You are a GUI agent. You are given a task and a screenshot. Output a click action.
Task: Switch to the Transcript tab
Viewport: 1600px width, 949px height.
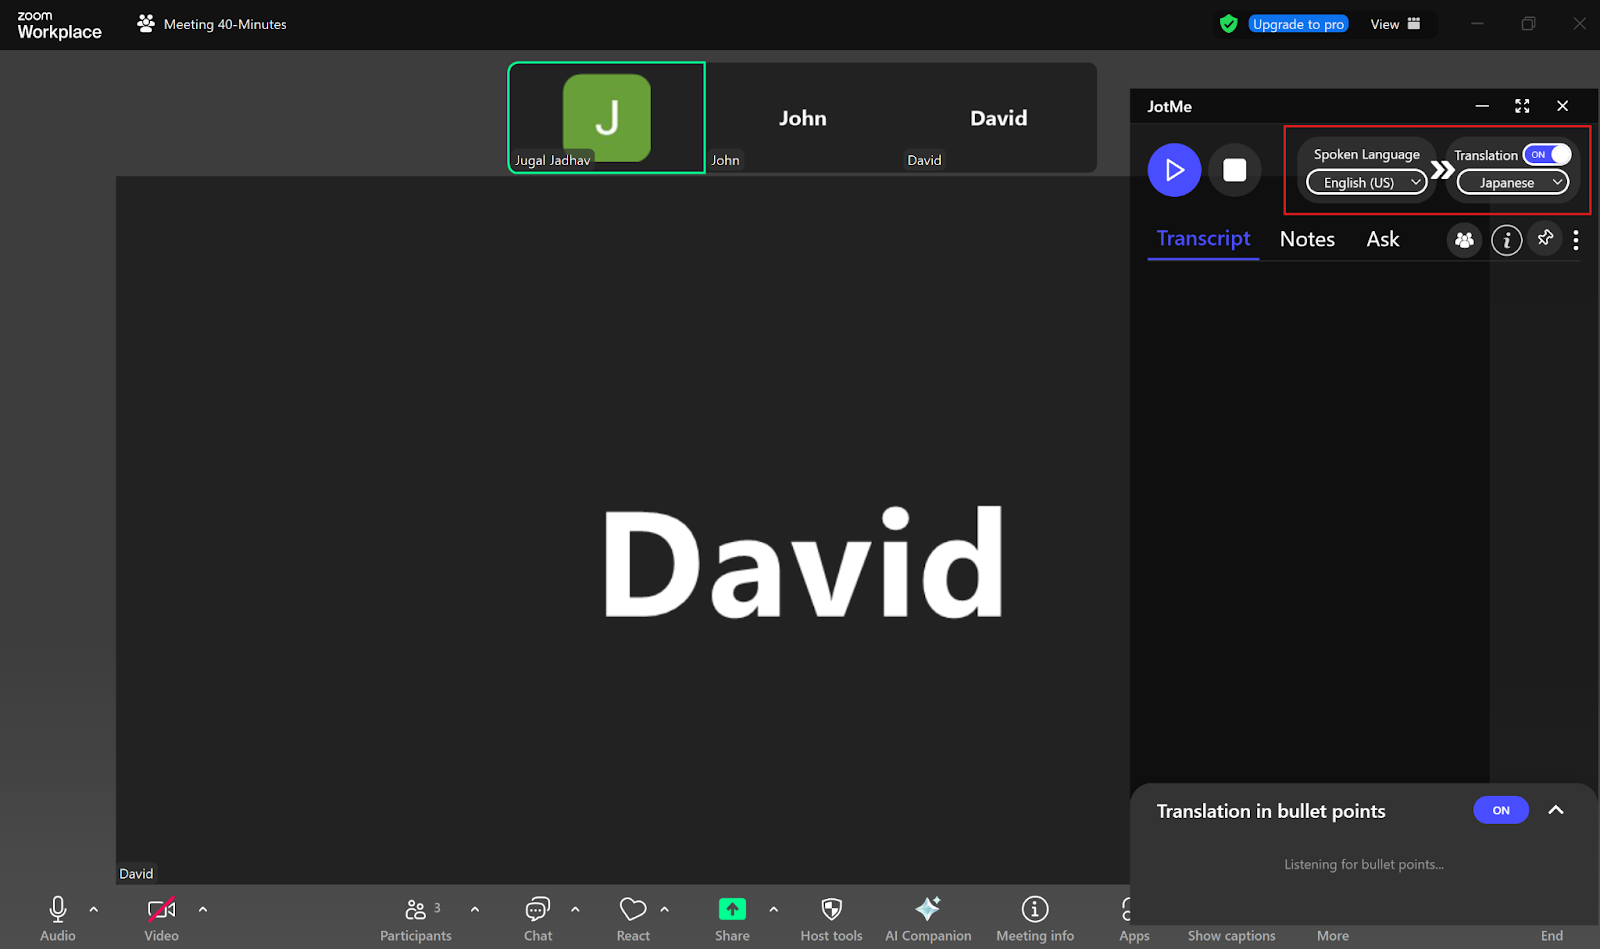(1203, 239)
